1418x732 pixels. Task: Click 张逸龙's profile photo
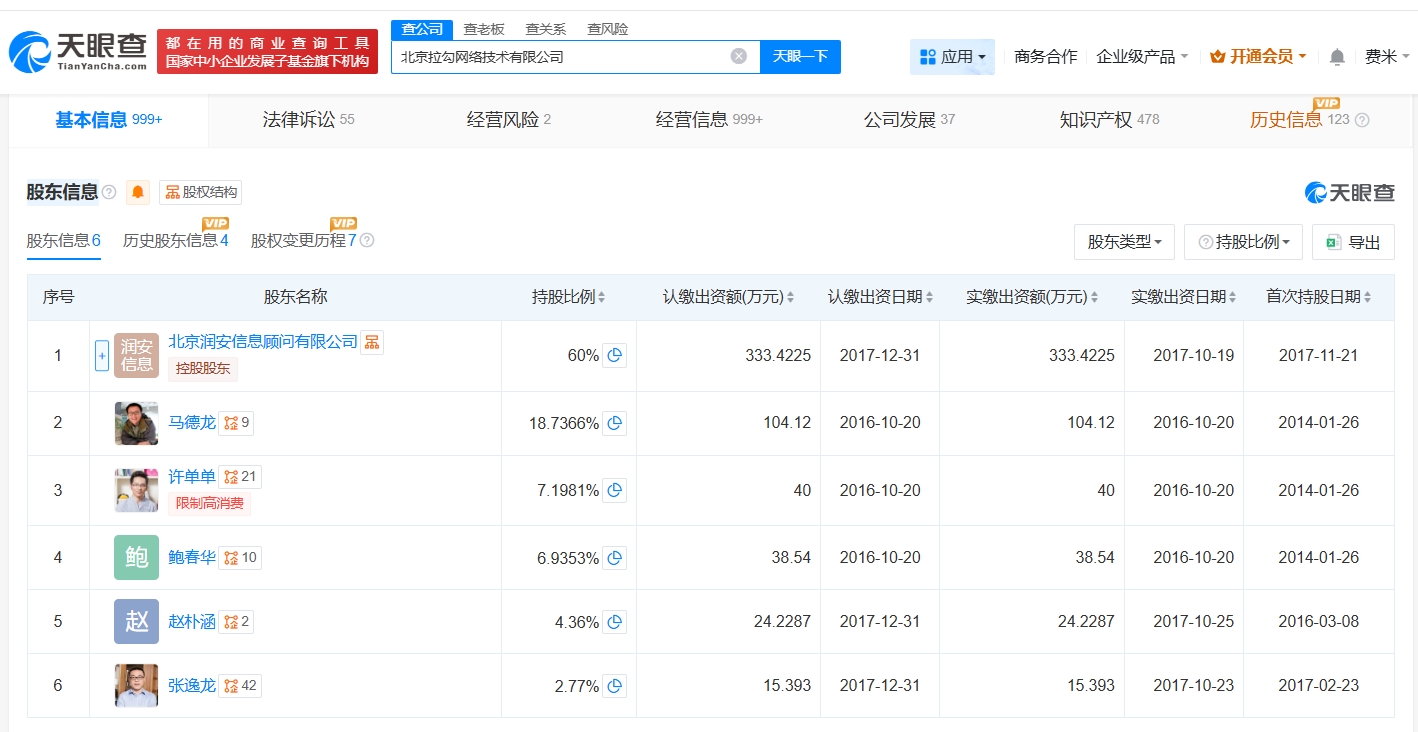click(136, 686)
